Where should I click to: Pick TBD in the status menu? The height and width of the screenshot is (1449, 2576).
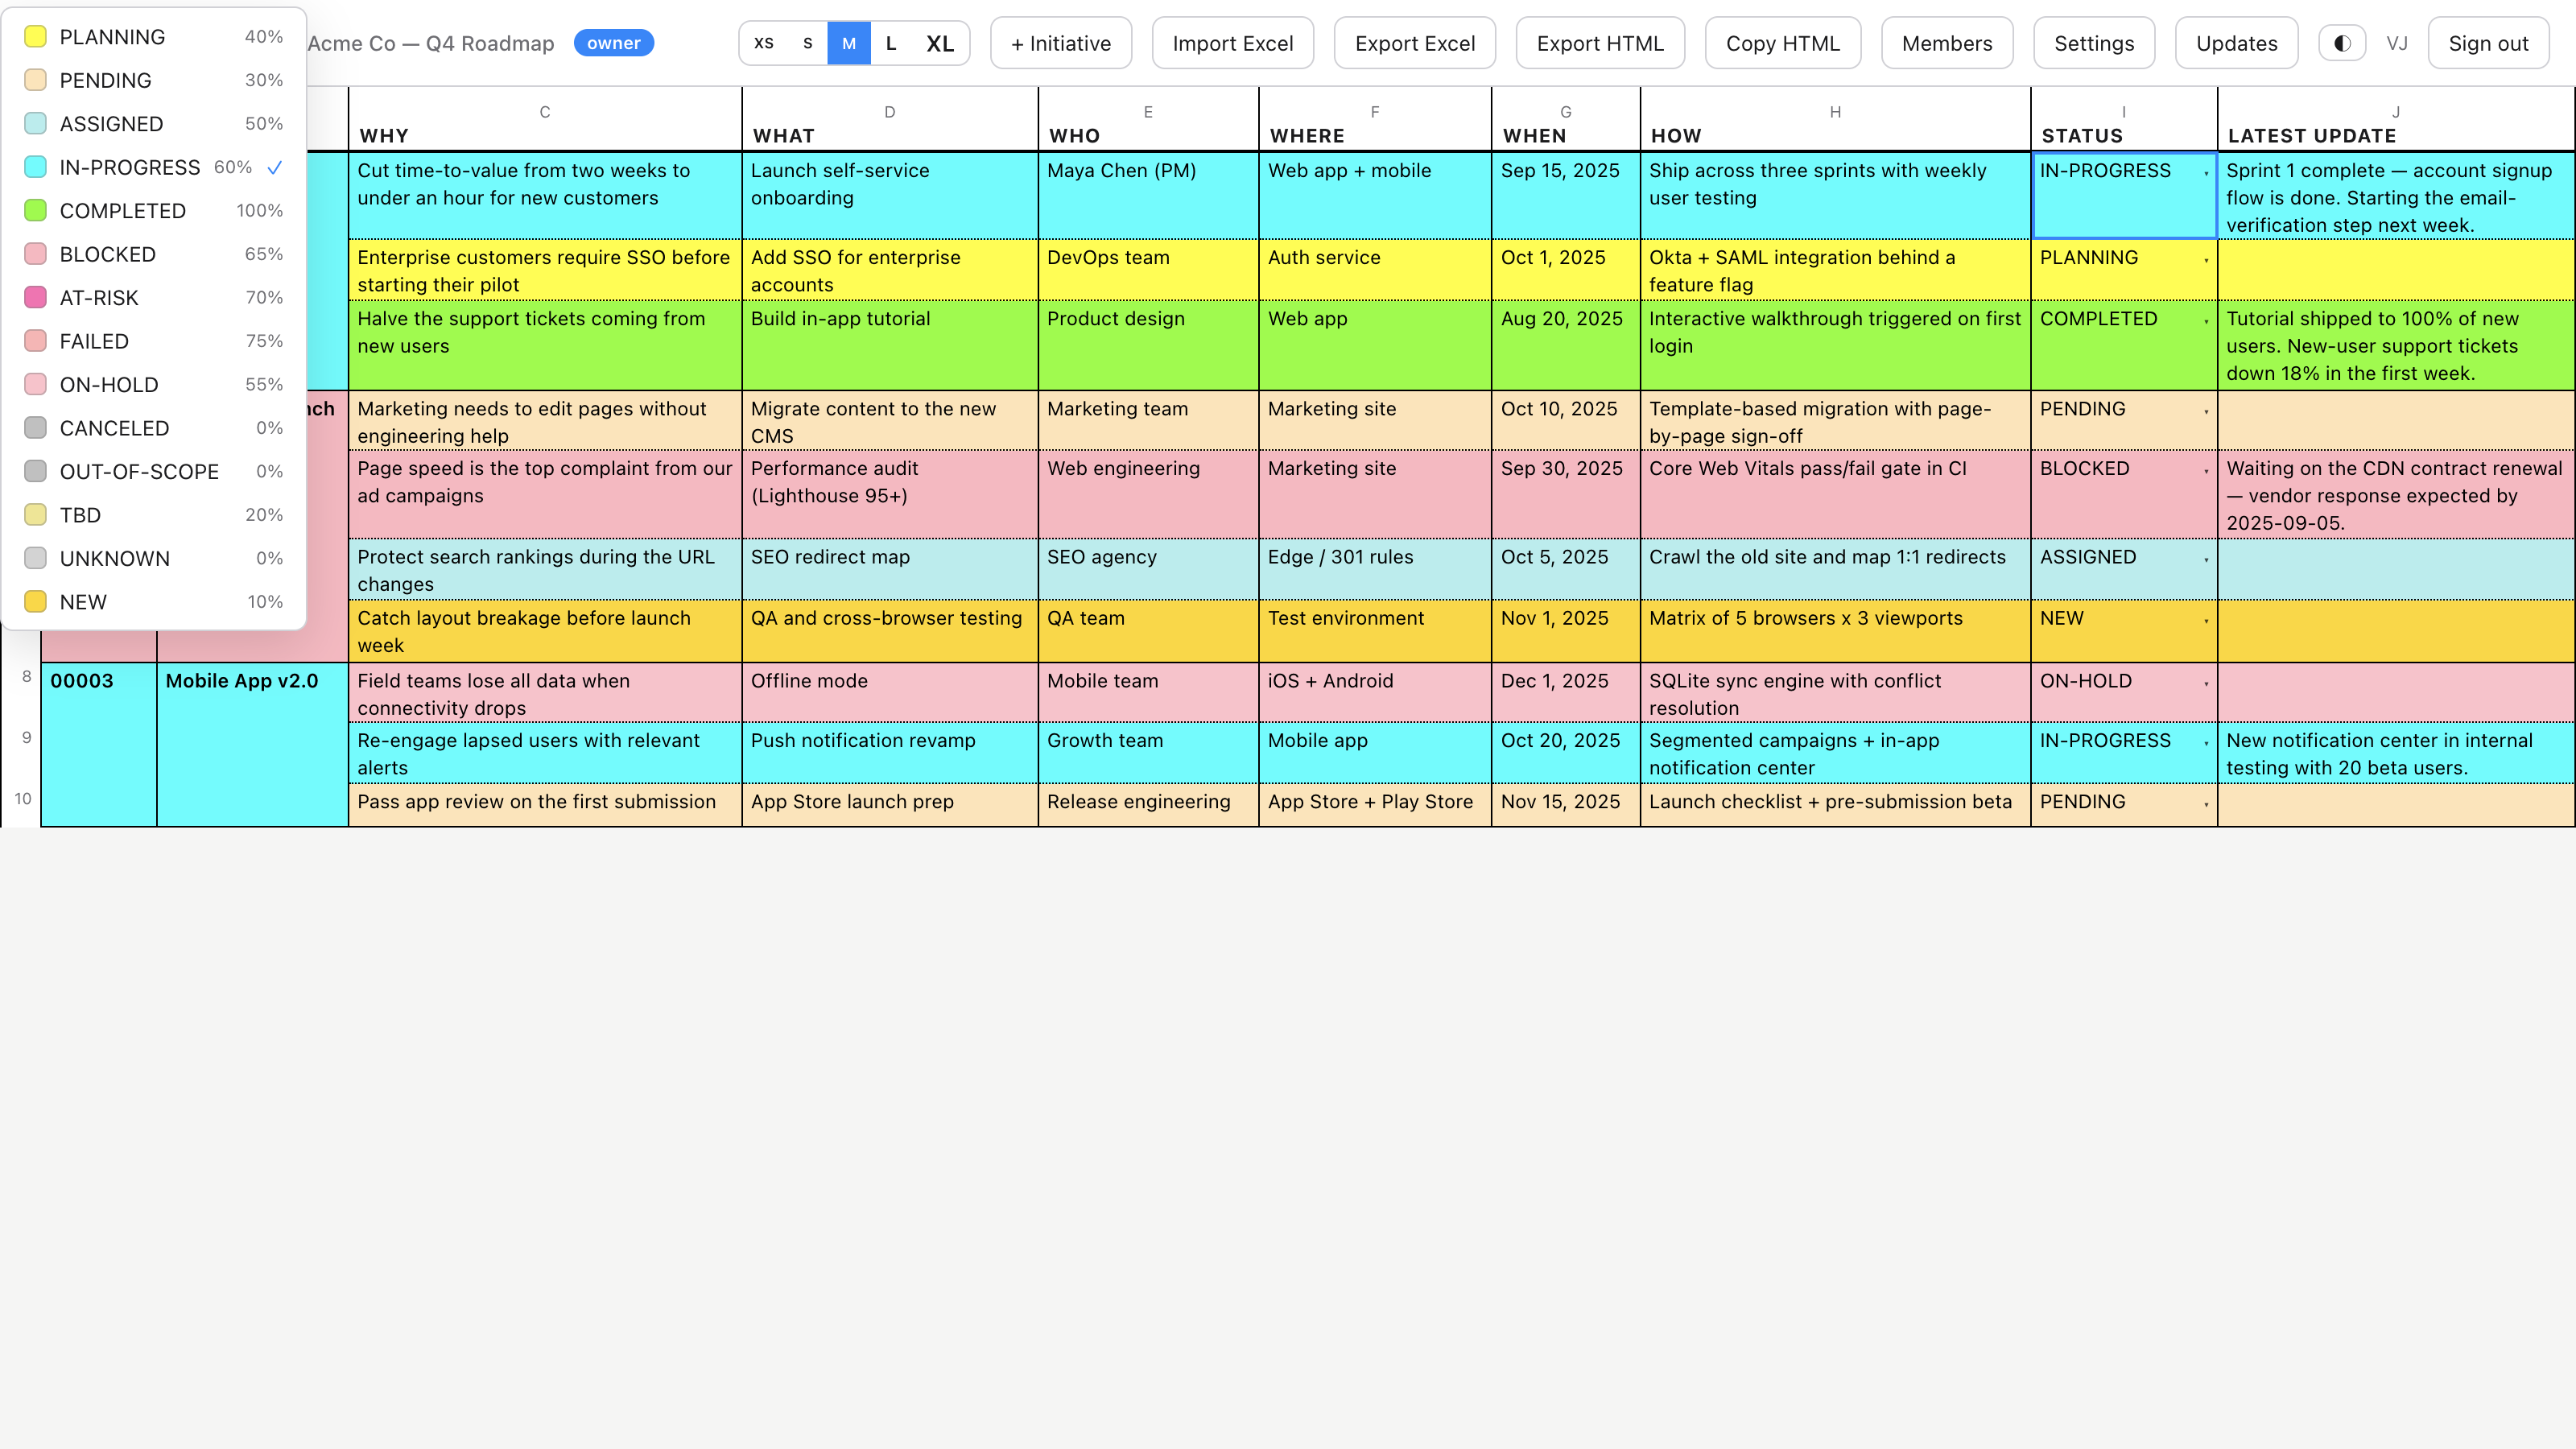pos(153,515)
